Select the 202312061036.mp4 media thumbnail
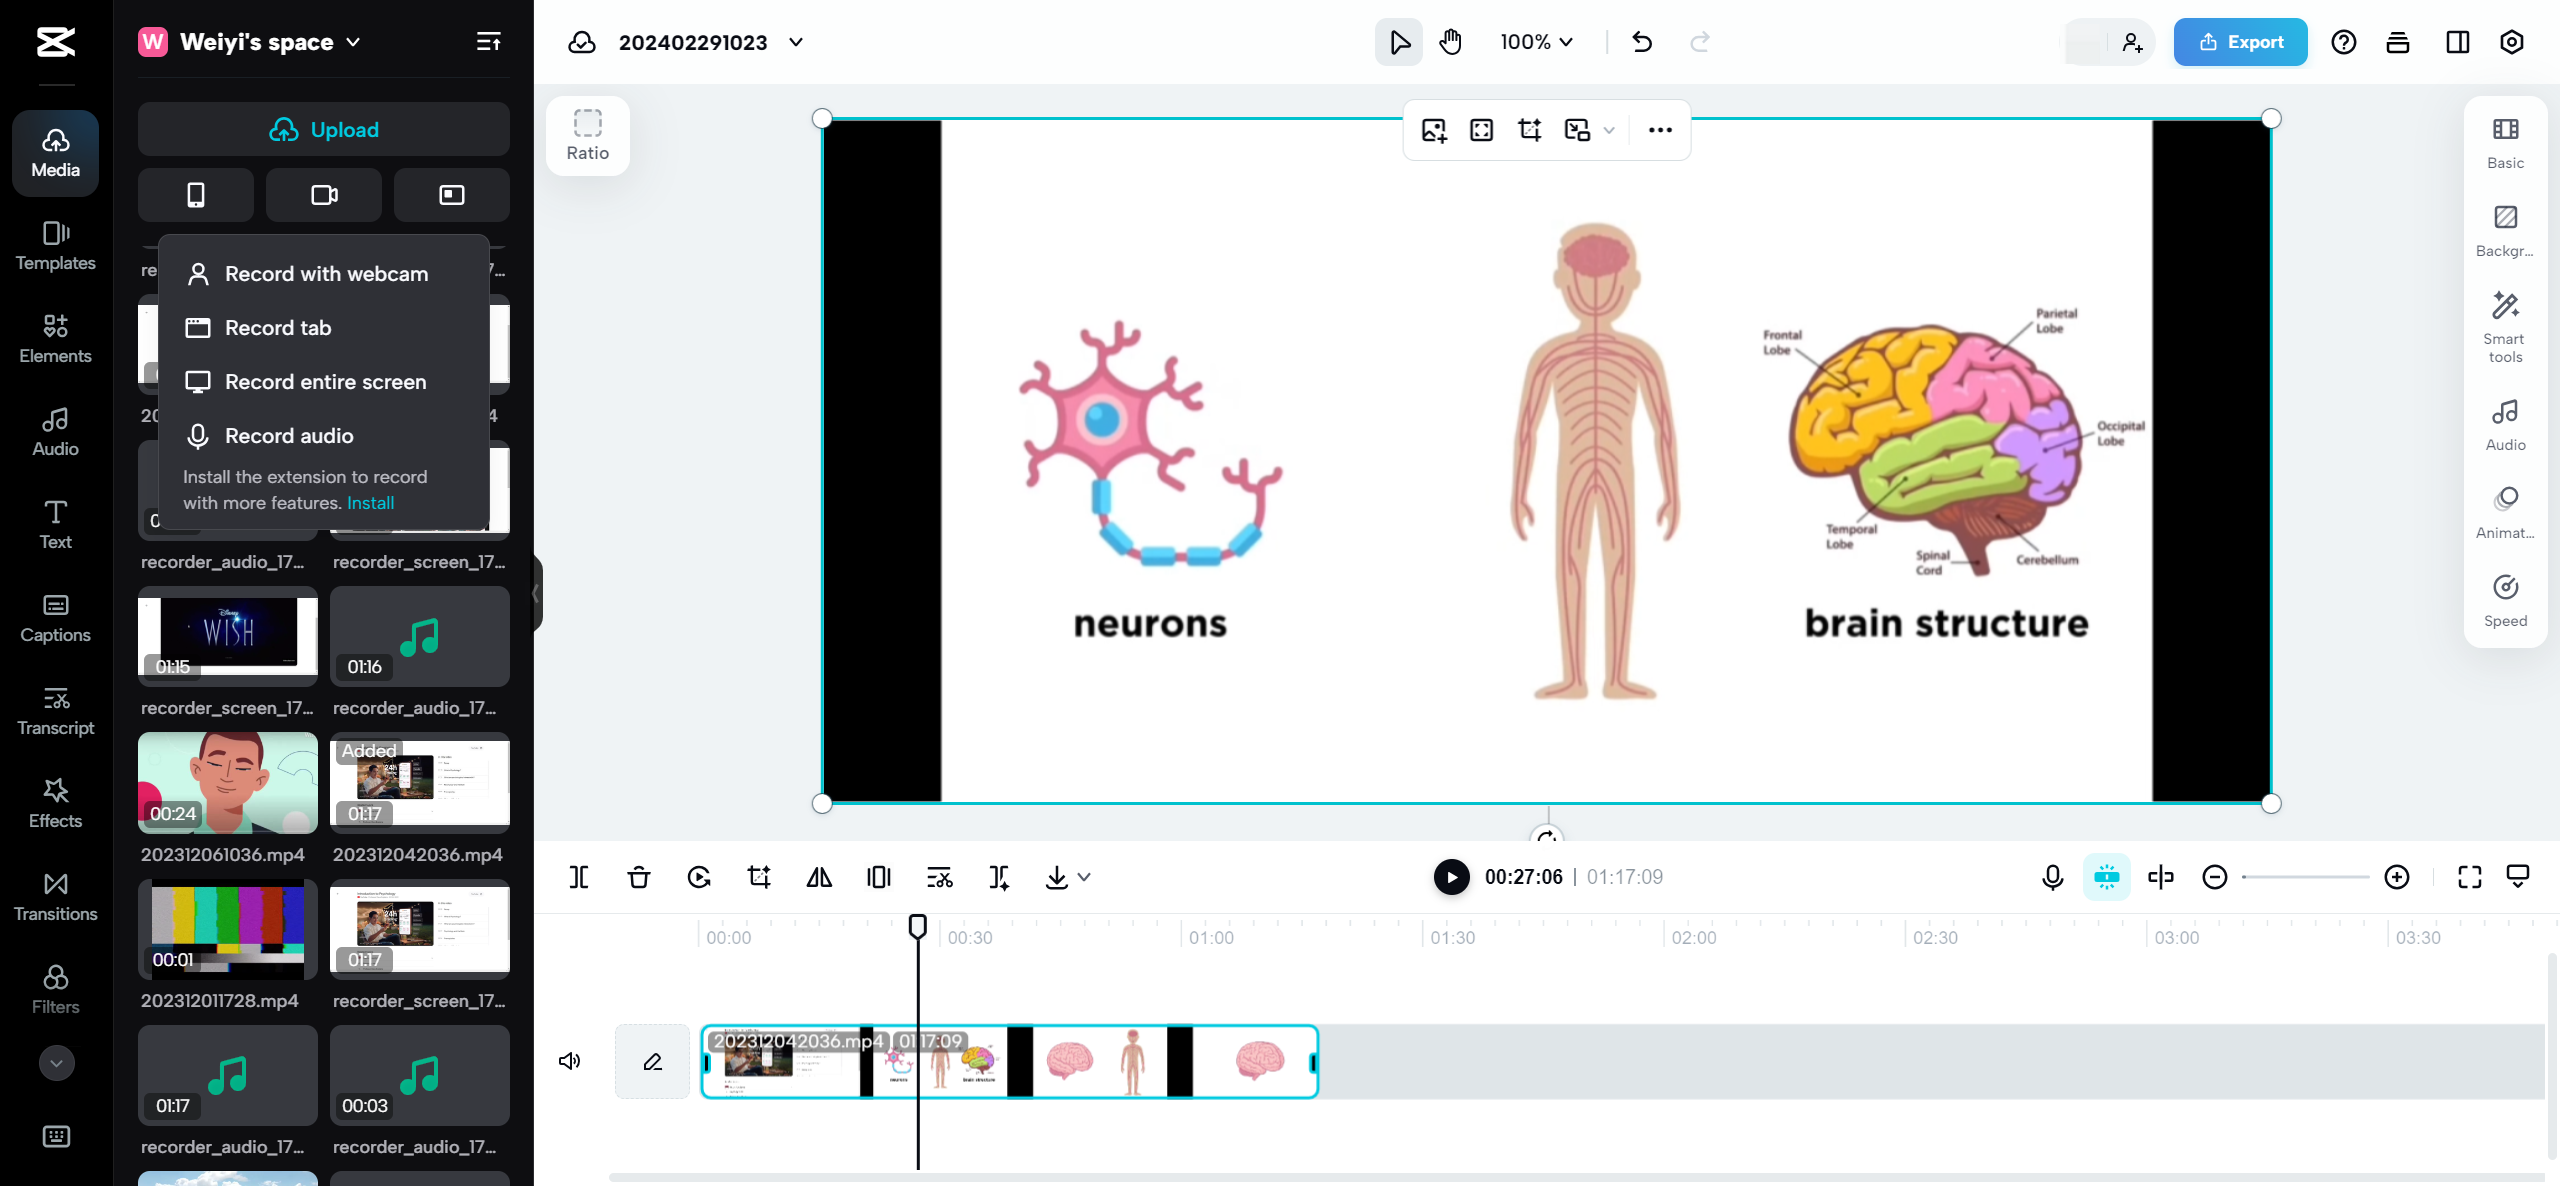The height and width of the screenshot is (1186, 2560). pos(227,783)
